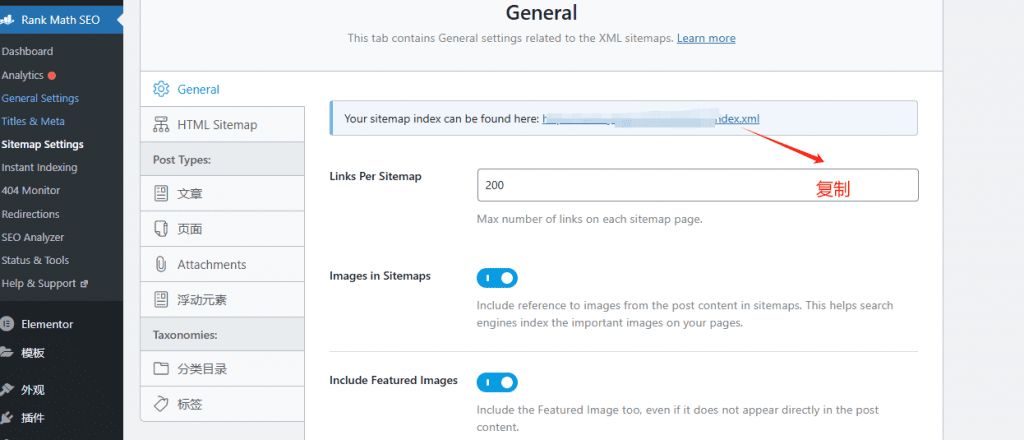The height and width of the screenshot is (440, 1024).
Task: Collapse the Rank Math SEO menu arrow
Action: click(119, 20)
